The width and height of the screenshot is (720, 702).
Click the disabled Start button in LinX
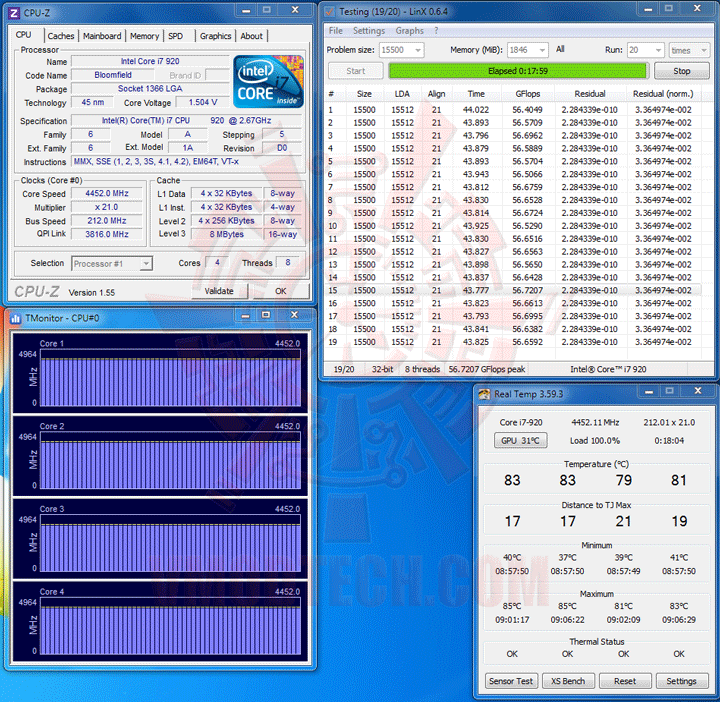(355, 71)
